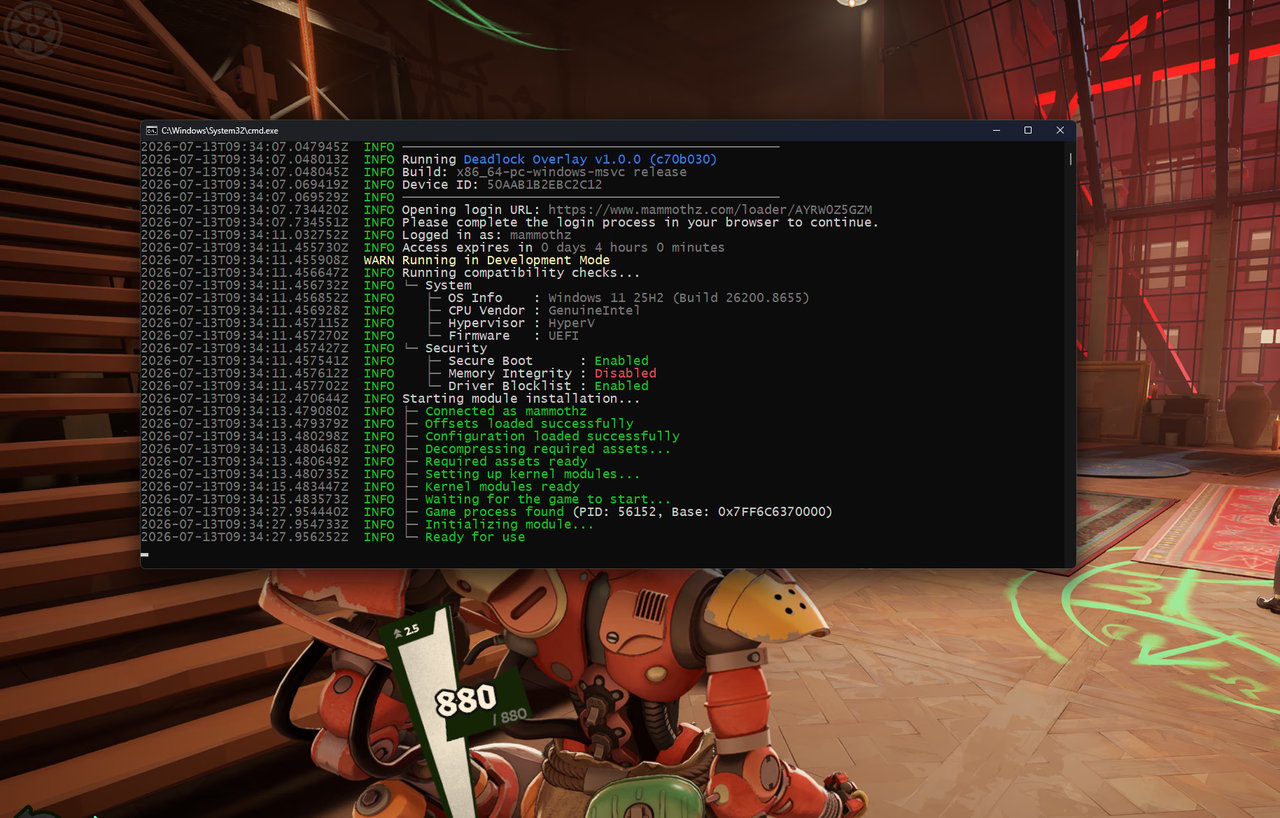Viewport: 1280px width, 818px height.
Task: Click the Hypervisor value "HyperV"
Action: pos(571,323)
